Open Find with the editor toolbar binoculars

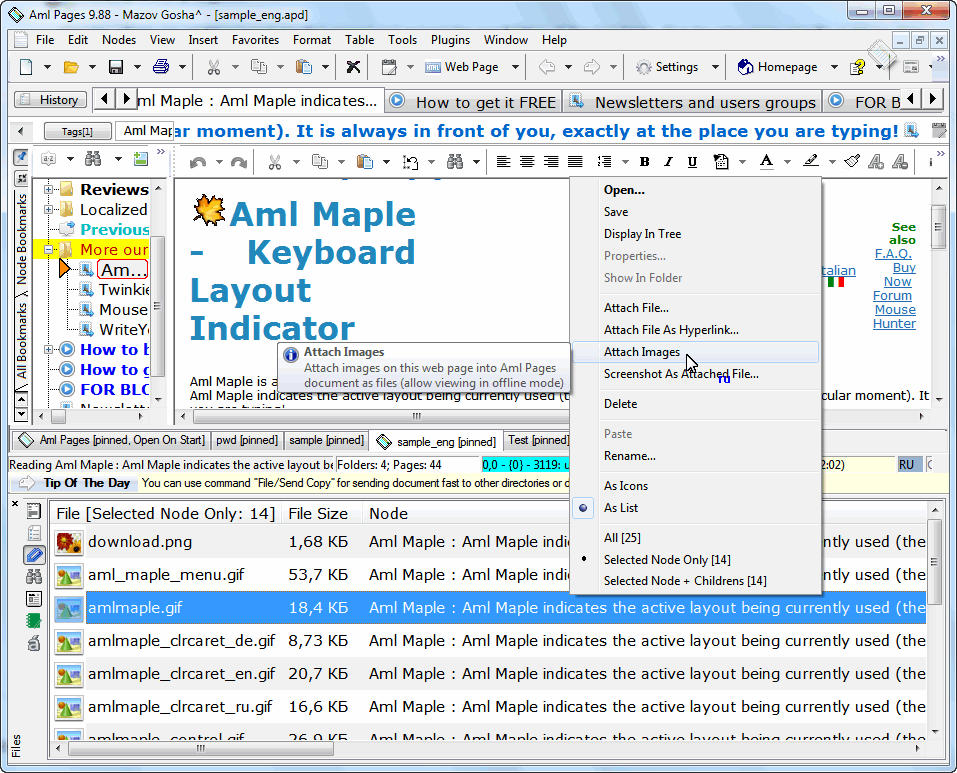pyautogui.click(x=455, y=162)
